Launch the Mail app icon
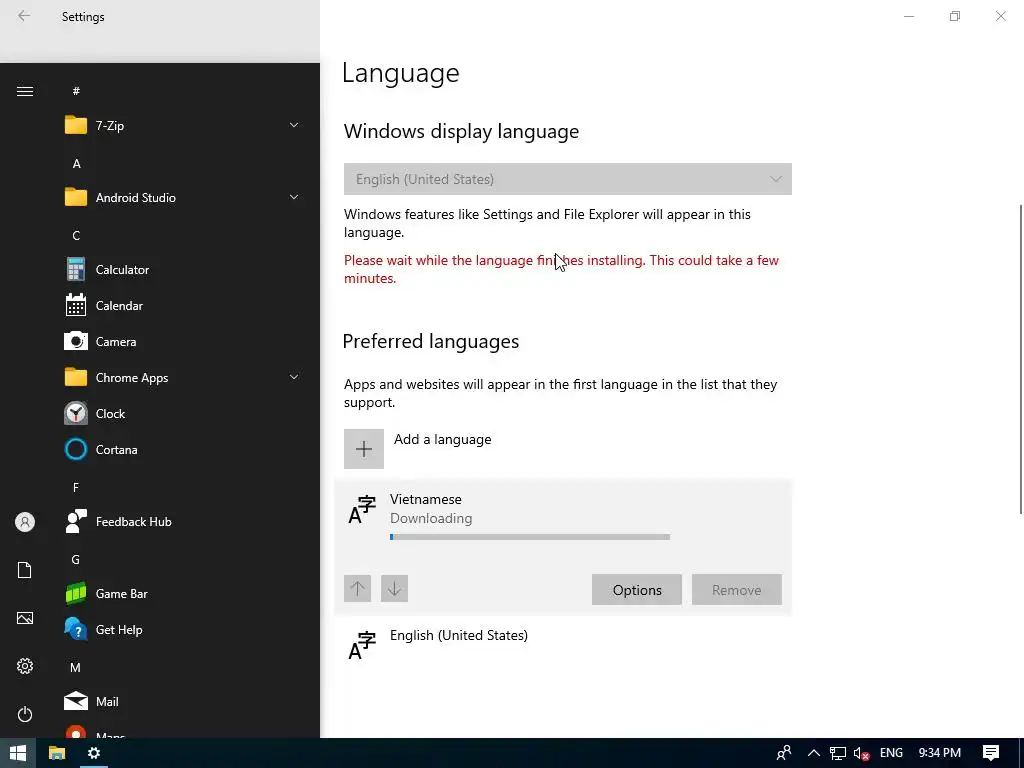 (x=76, y=701)
